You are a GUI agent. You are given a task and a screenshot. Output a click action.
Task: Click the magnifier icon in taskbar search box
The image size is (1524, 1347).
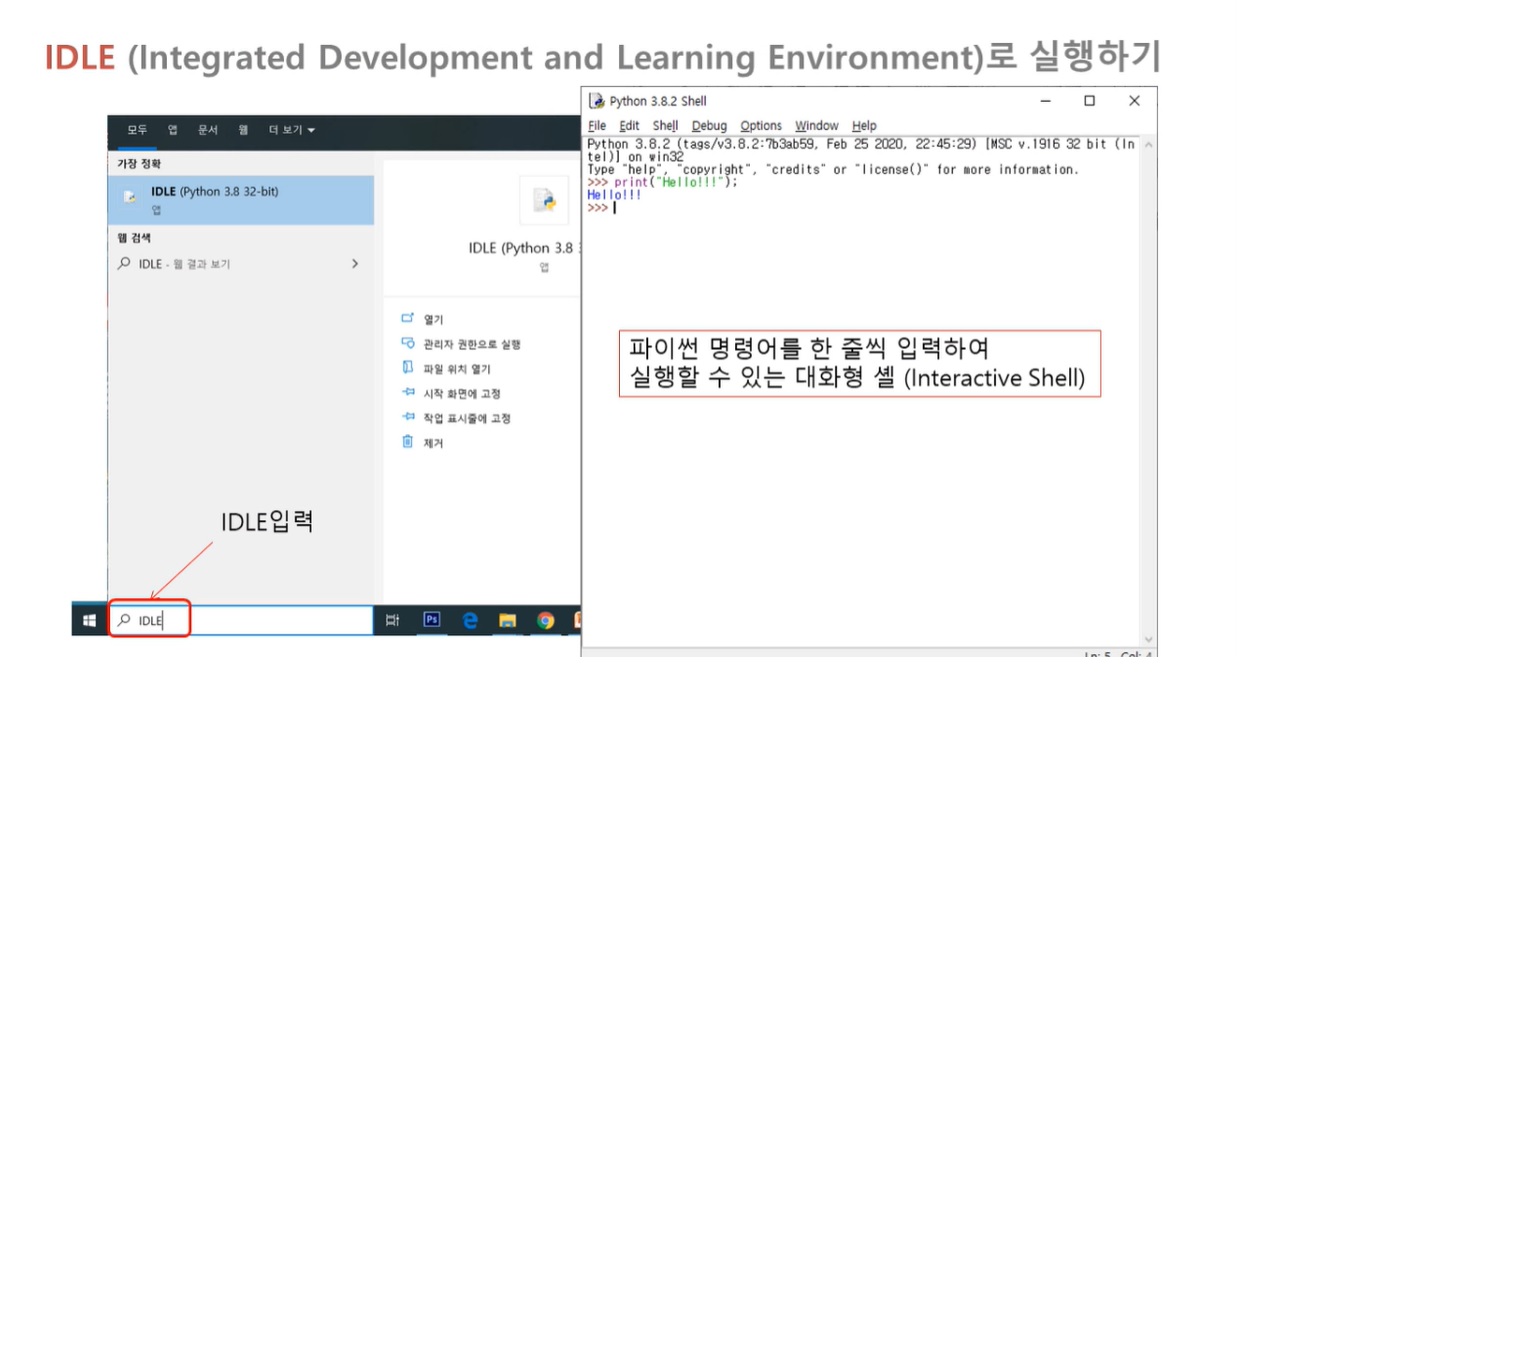point(124,620)
